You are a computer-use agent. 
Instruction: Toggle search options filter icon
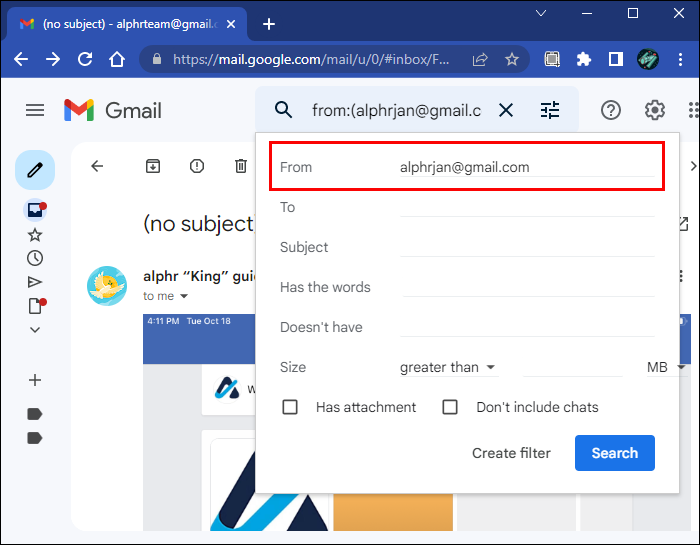tap(550, 110)
